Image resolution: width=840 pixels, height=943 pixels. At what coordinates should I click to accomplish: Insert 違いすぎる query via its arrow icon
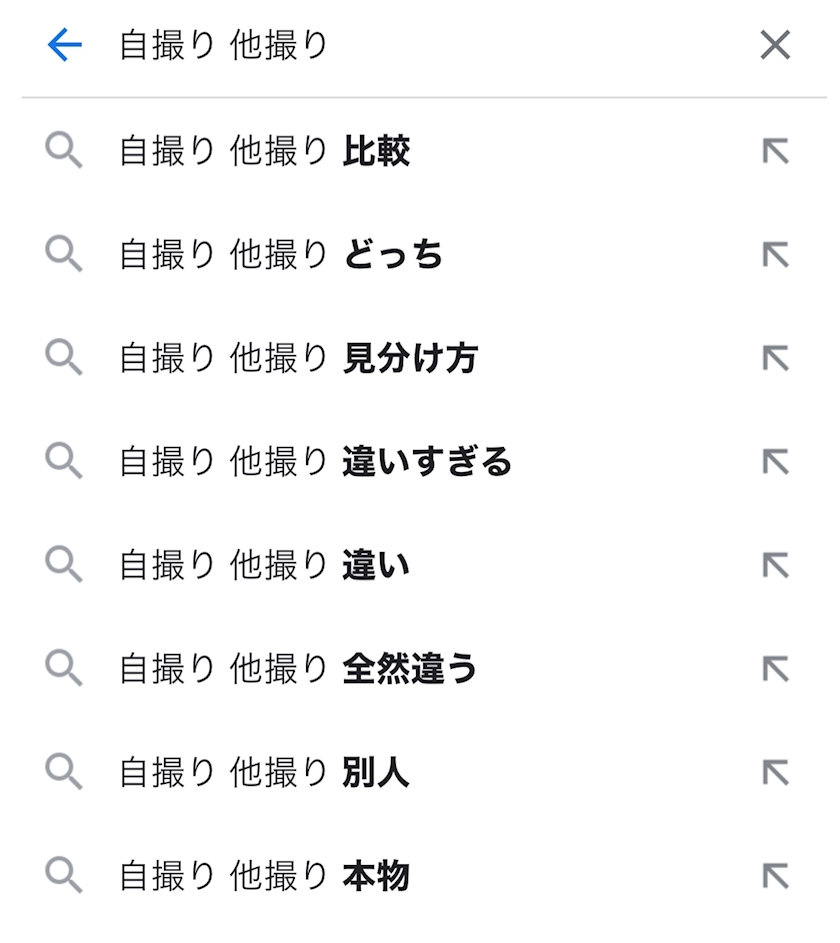(775, 462)
